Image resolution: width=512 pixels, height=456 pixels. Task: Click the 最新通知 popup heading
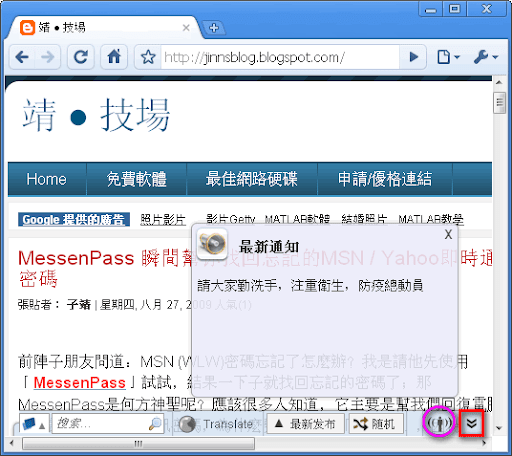[x=269, y=247]
